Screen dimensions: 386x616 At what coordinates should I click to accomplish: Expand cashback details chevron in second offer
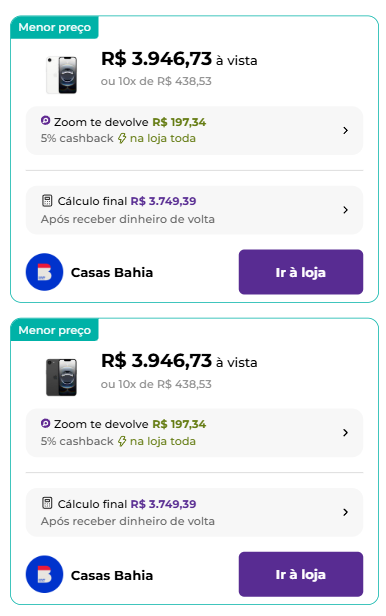click(346, 433)
